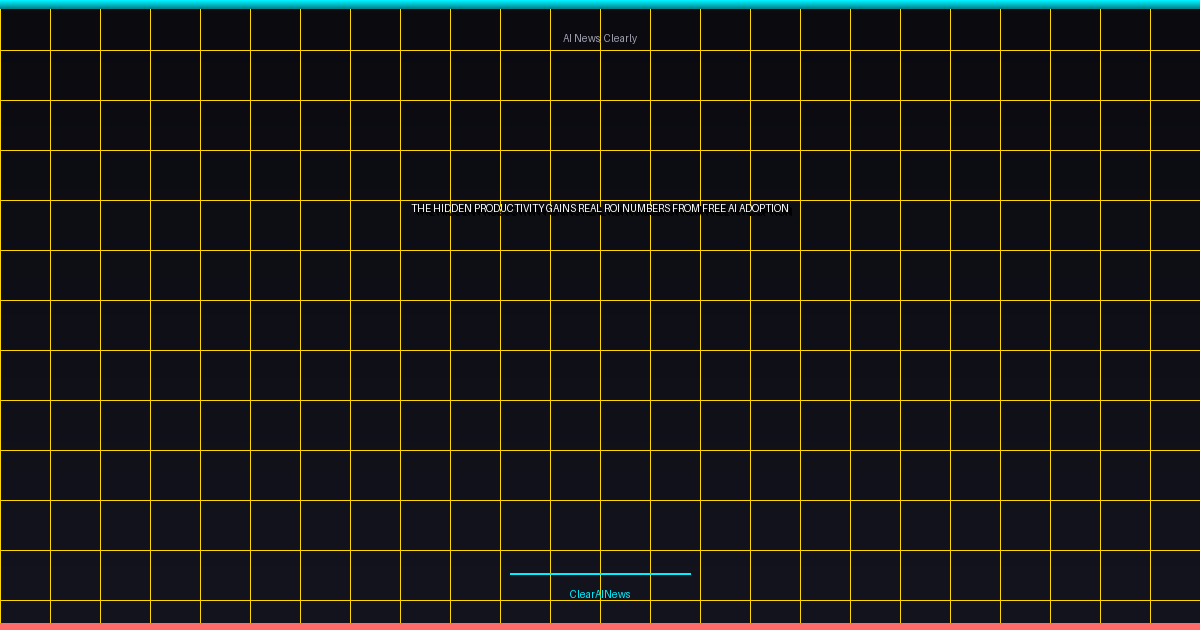Viewport: 1200px width, 630px height.
Task: Click 'ROI' in the headline text
Action: (612, 208)
